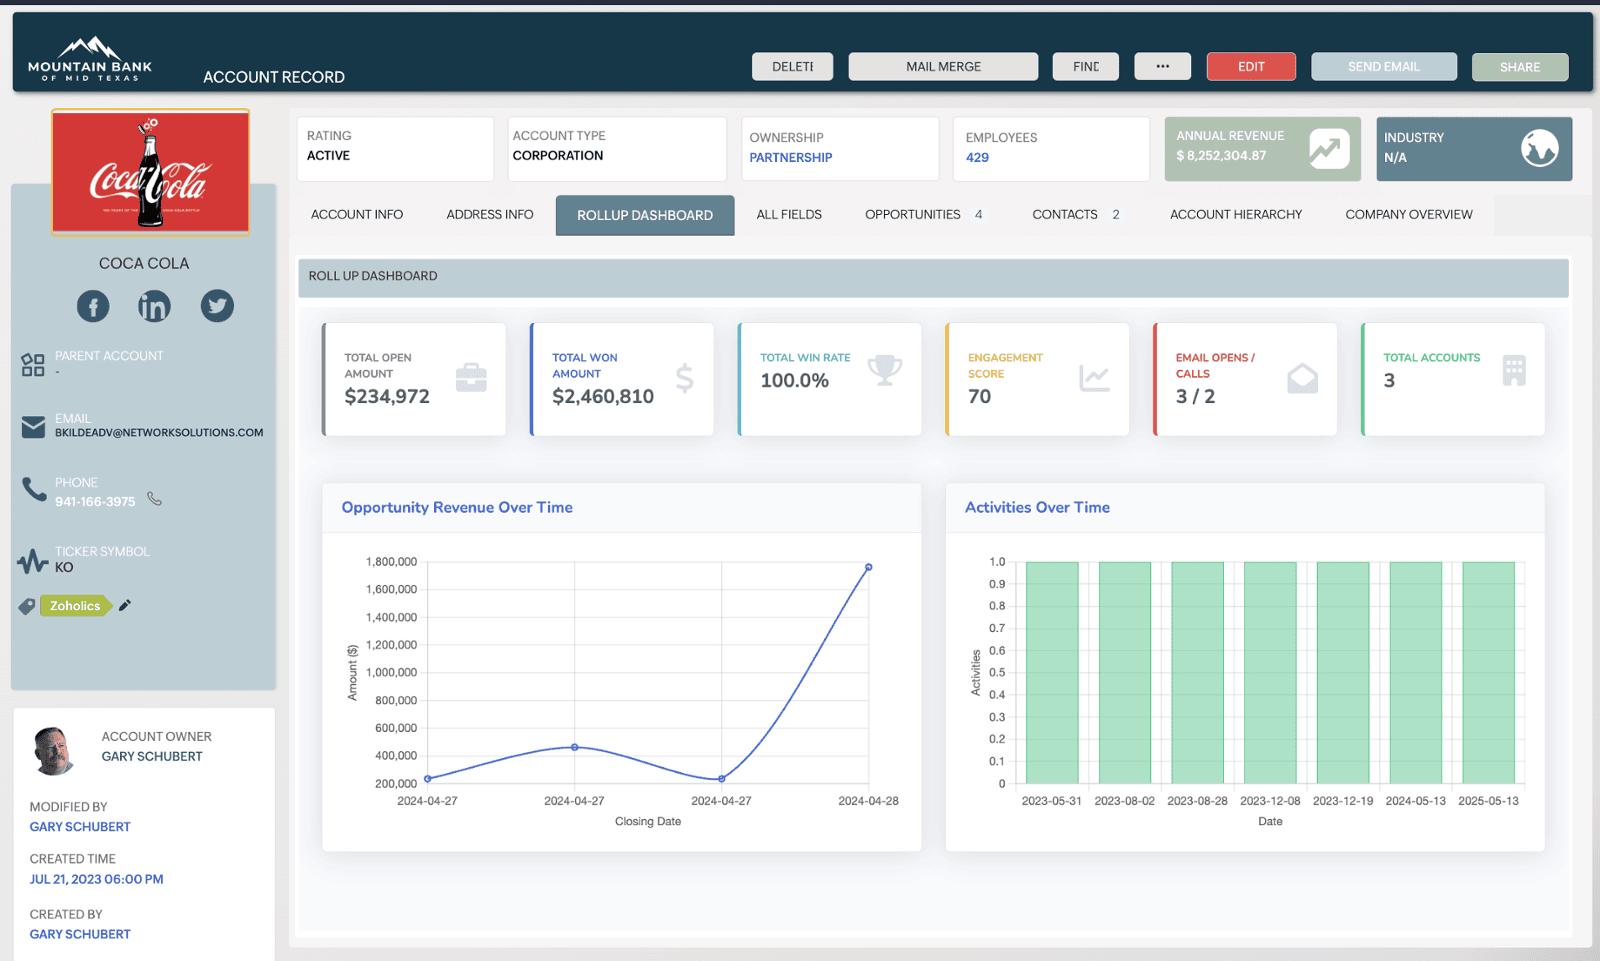Click the COCA COLA account name

(144, 263)
